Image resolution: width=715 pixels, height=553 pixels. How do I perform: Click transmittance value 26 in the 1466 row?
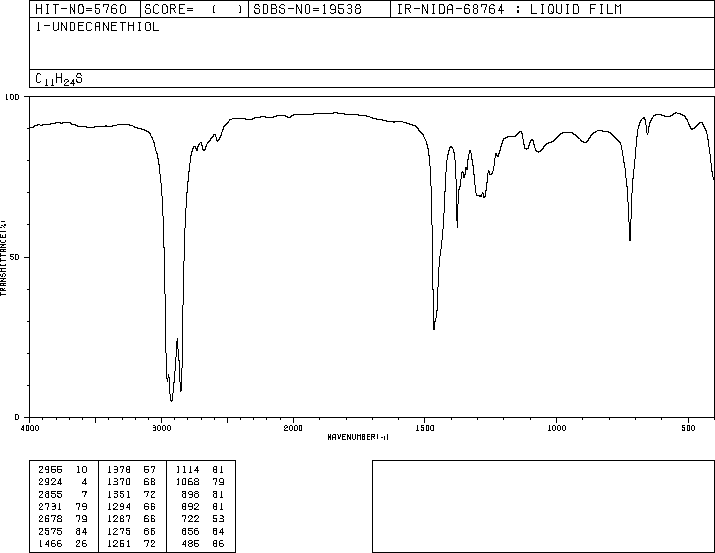(81, 543)
